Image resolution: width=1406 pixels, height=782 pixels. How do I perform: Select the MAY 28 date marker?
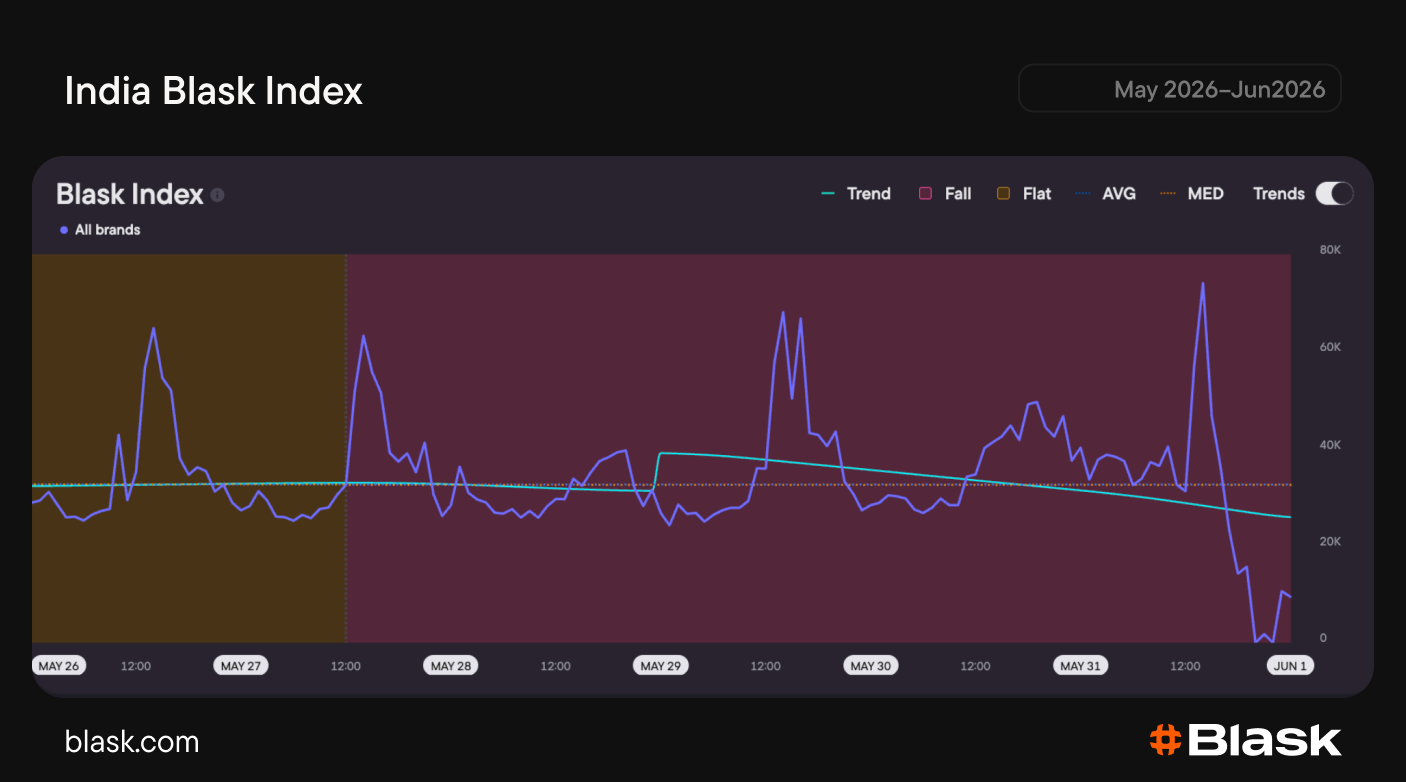coord(451,666)
